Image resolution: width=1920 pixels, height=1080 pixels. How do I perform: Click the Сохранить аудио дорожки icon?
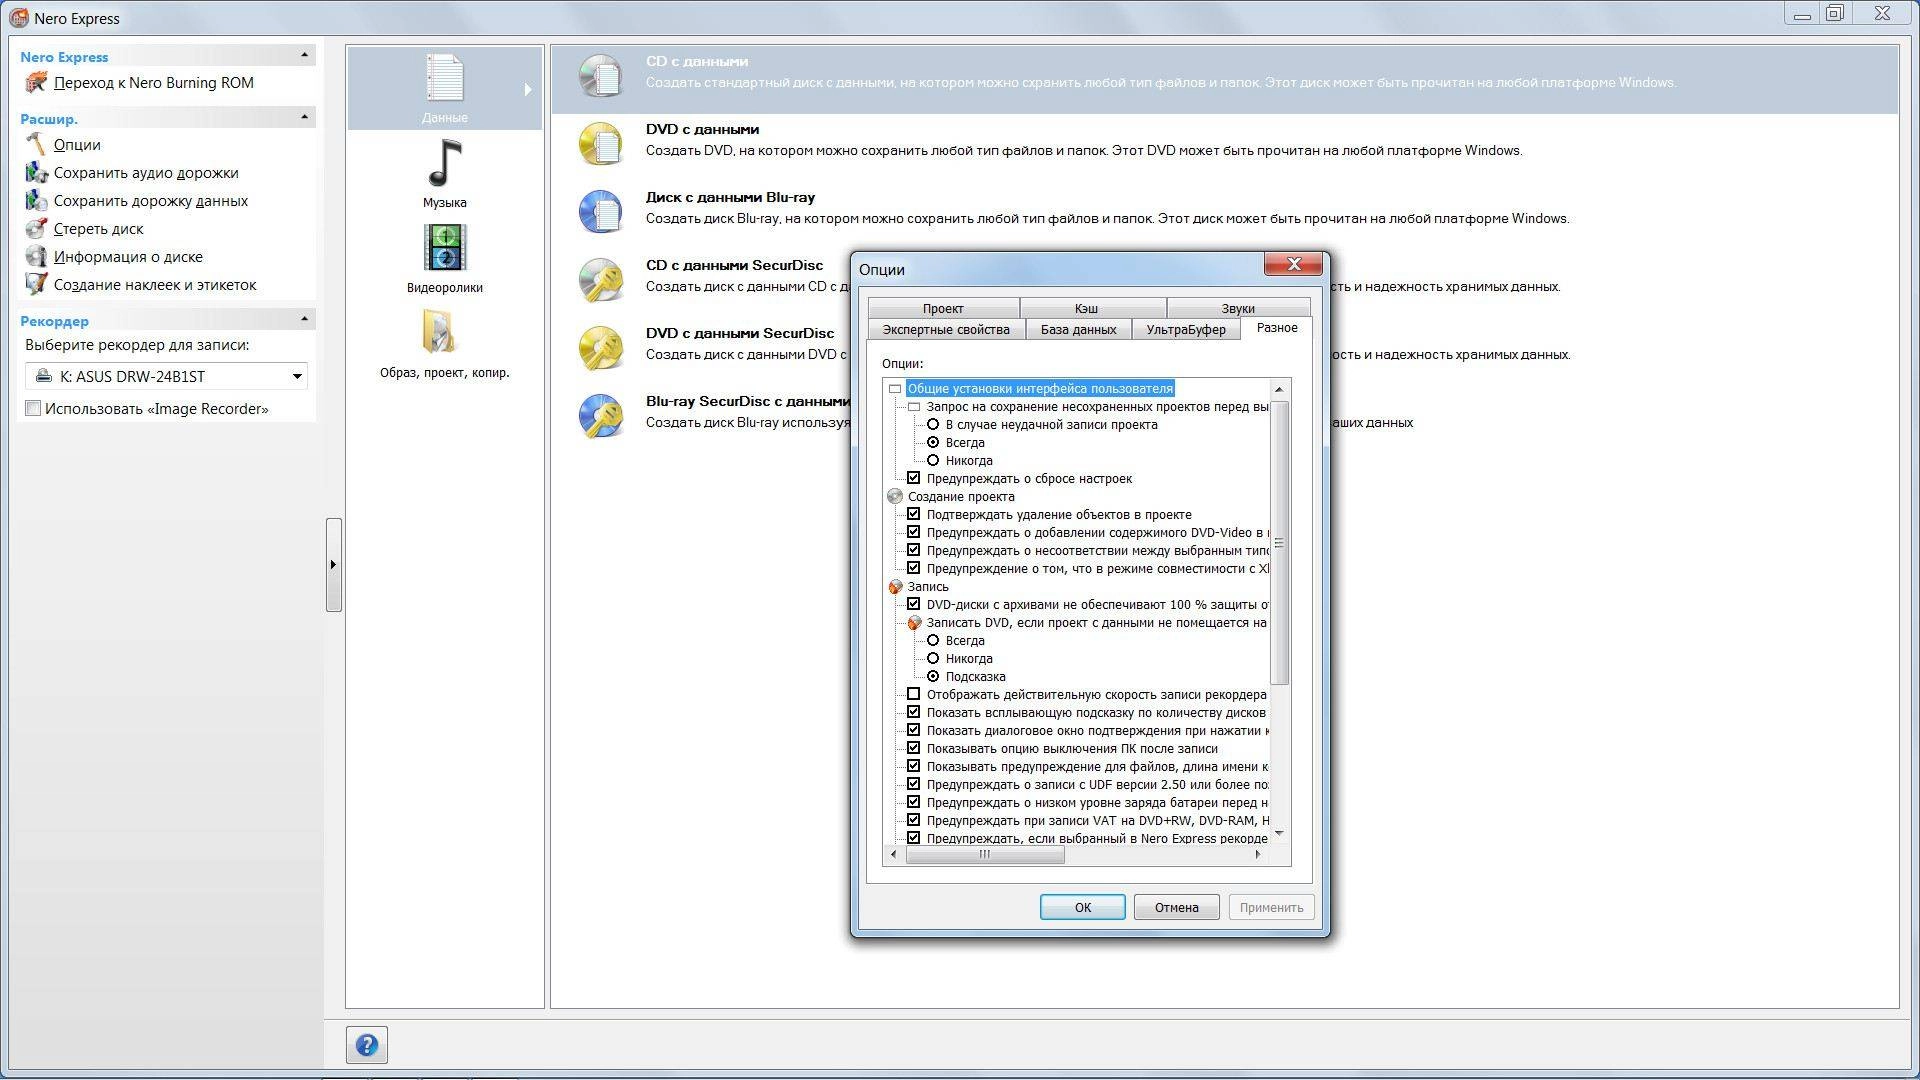[x=36, y=173]
